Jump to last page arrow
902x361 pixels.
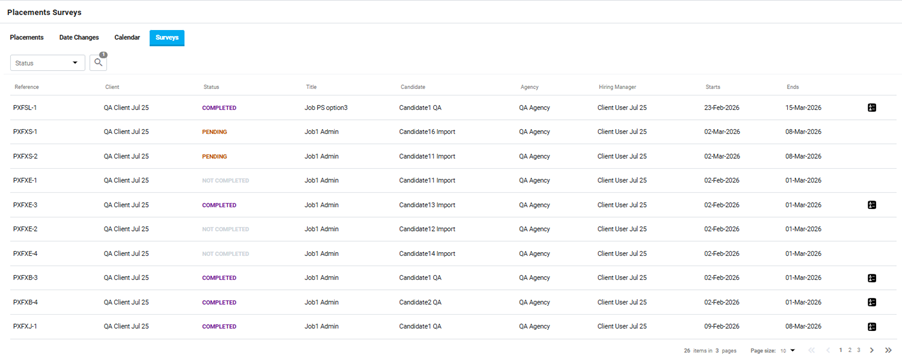click(888, 350)
